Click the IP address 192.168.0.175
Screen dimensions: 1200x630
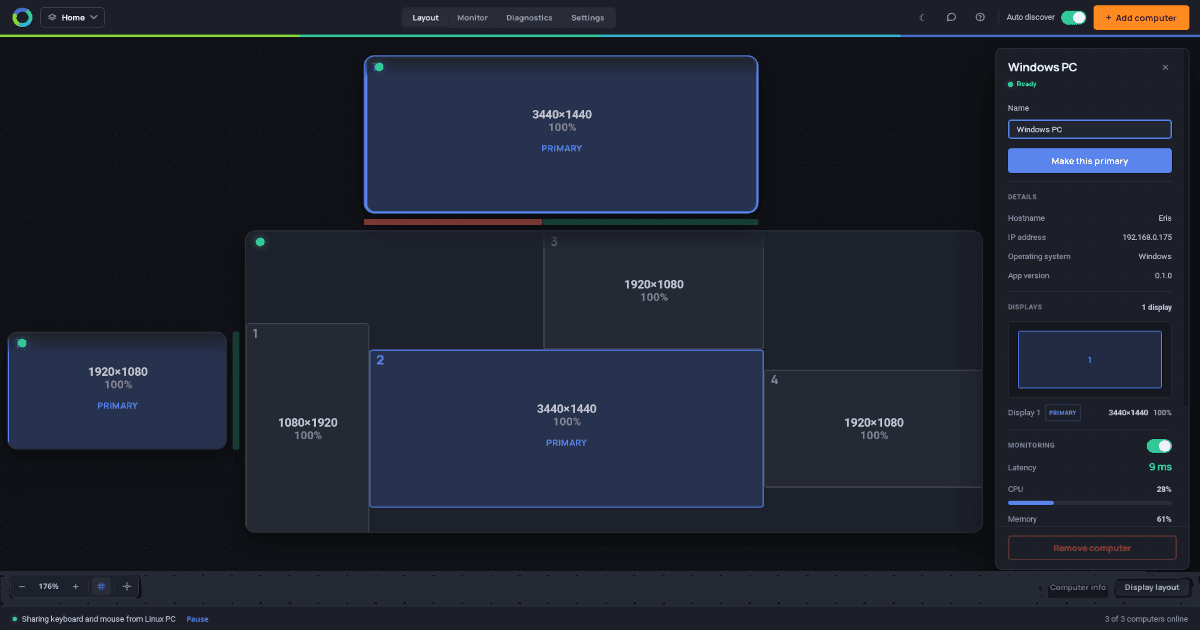click(1147, 237)
